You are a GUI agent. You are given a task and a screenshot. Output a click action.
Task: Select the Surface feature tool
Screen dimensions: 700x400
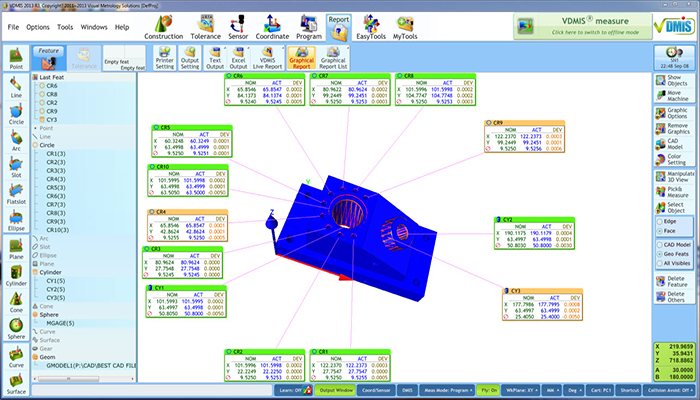(x=17, y=383)
